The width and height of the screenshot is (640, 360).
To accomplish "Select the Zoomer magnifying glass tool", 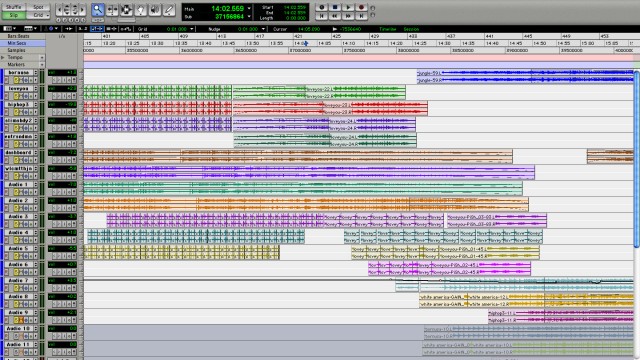I will pos(98,9).
